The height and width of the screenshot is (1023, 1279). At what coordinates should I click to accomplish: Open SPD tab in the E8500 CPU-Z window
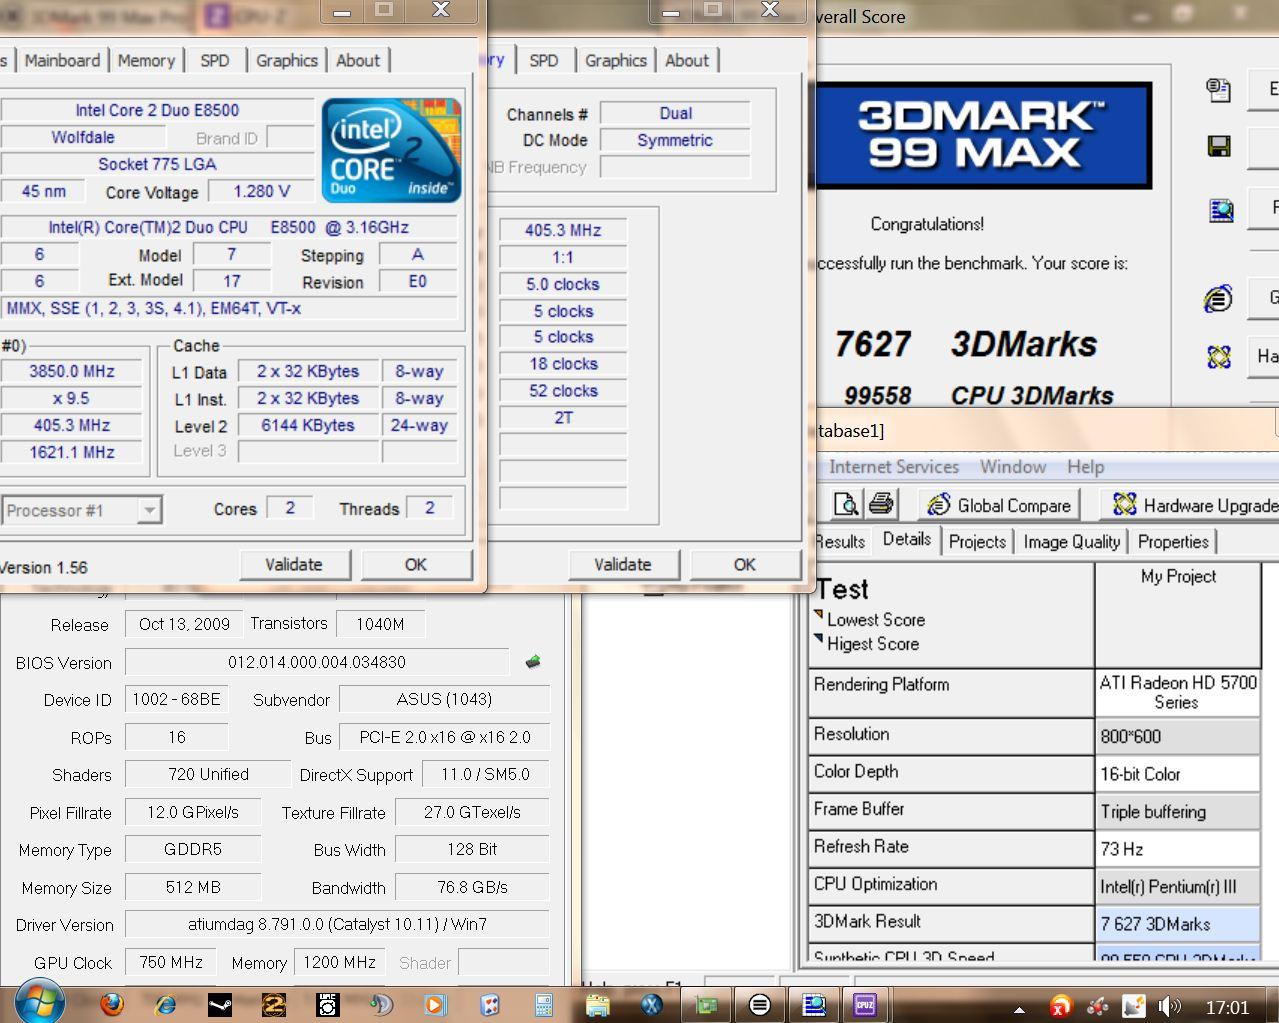[215, 60]
